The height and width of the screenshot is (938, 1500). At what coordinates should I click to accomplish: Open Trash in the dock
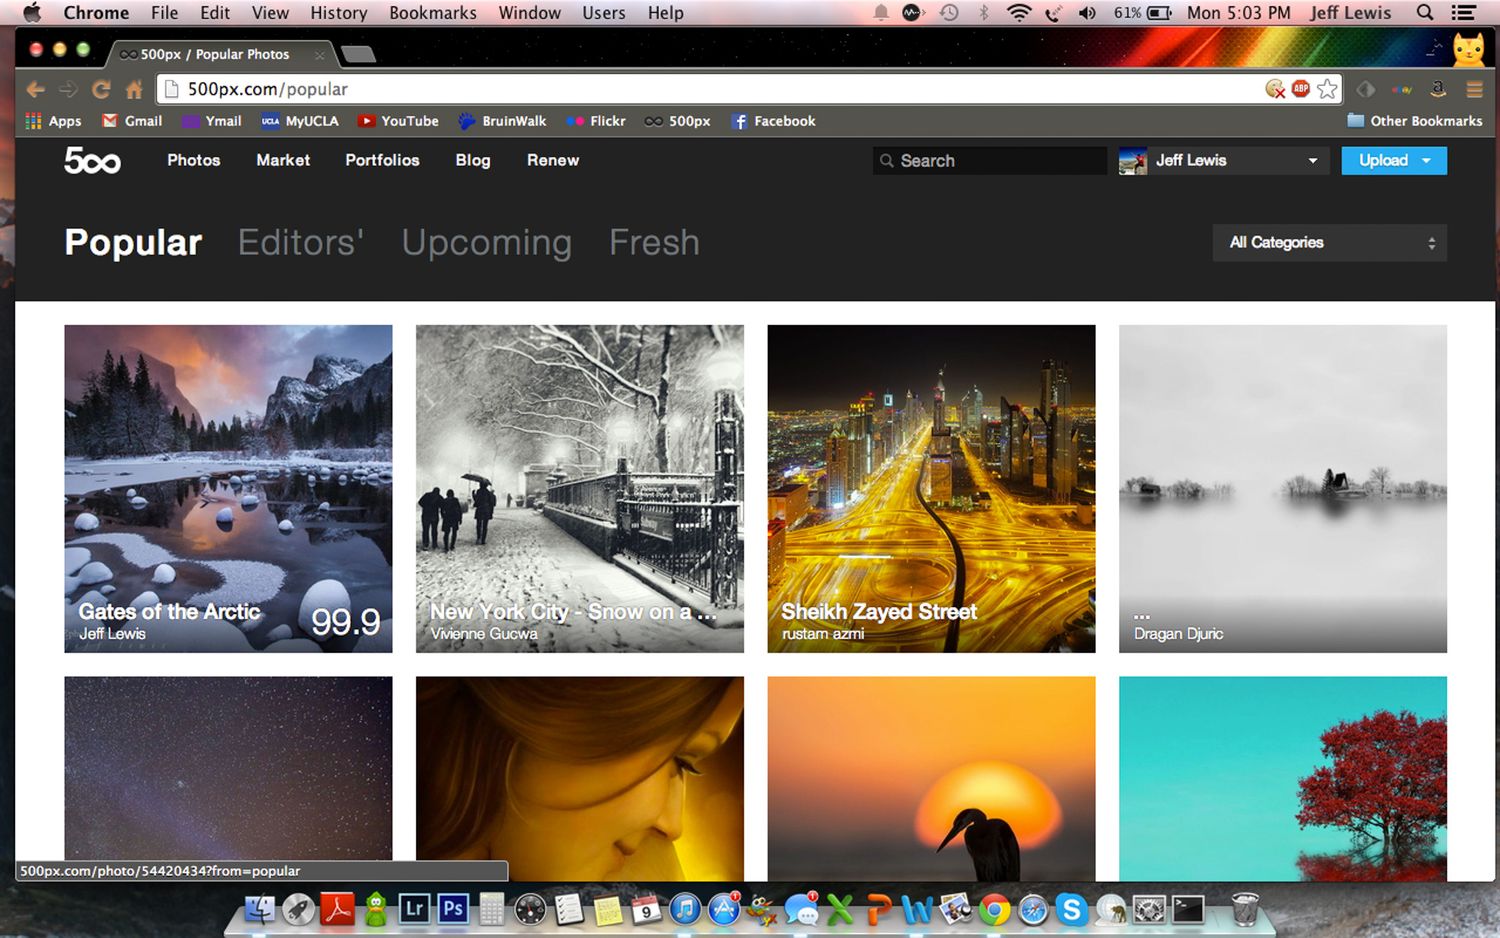click(1245, 908)
